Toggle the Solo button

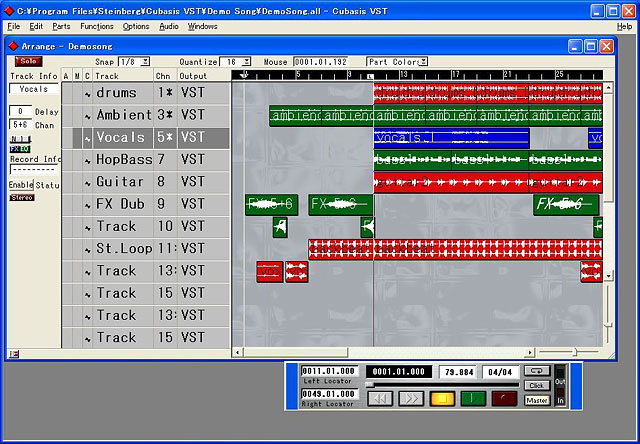pos(28,61)
